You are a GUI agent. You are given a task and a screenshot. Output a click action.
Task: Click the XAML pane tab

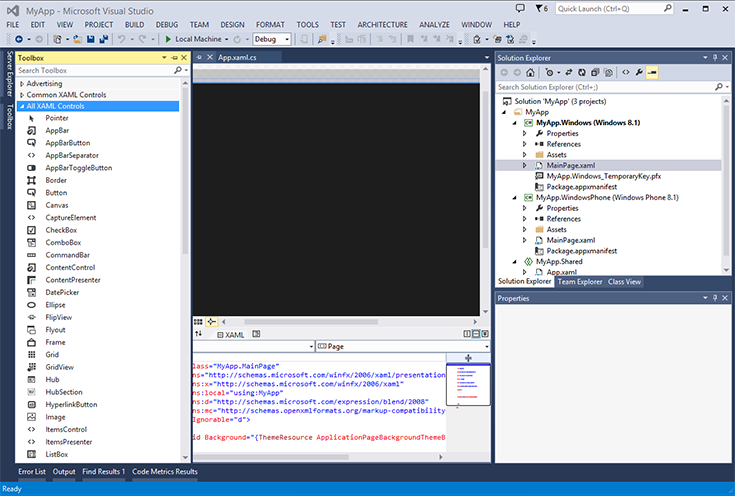[231, 335]
